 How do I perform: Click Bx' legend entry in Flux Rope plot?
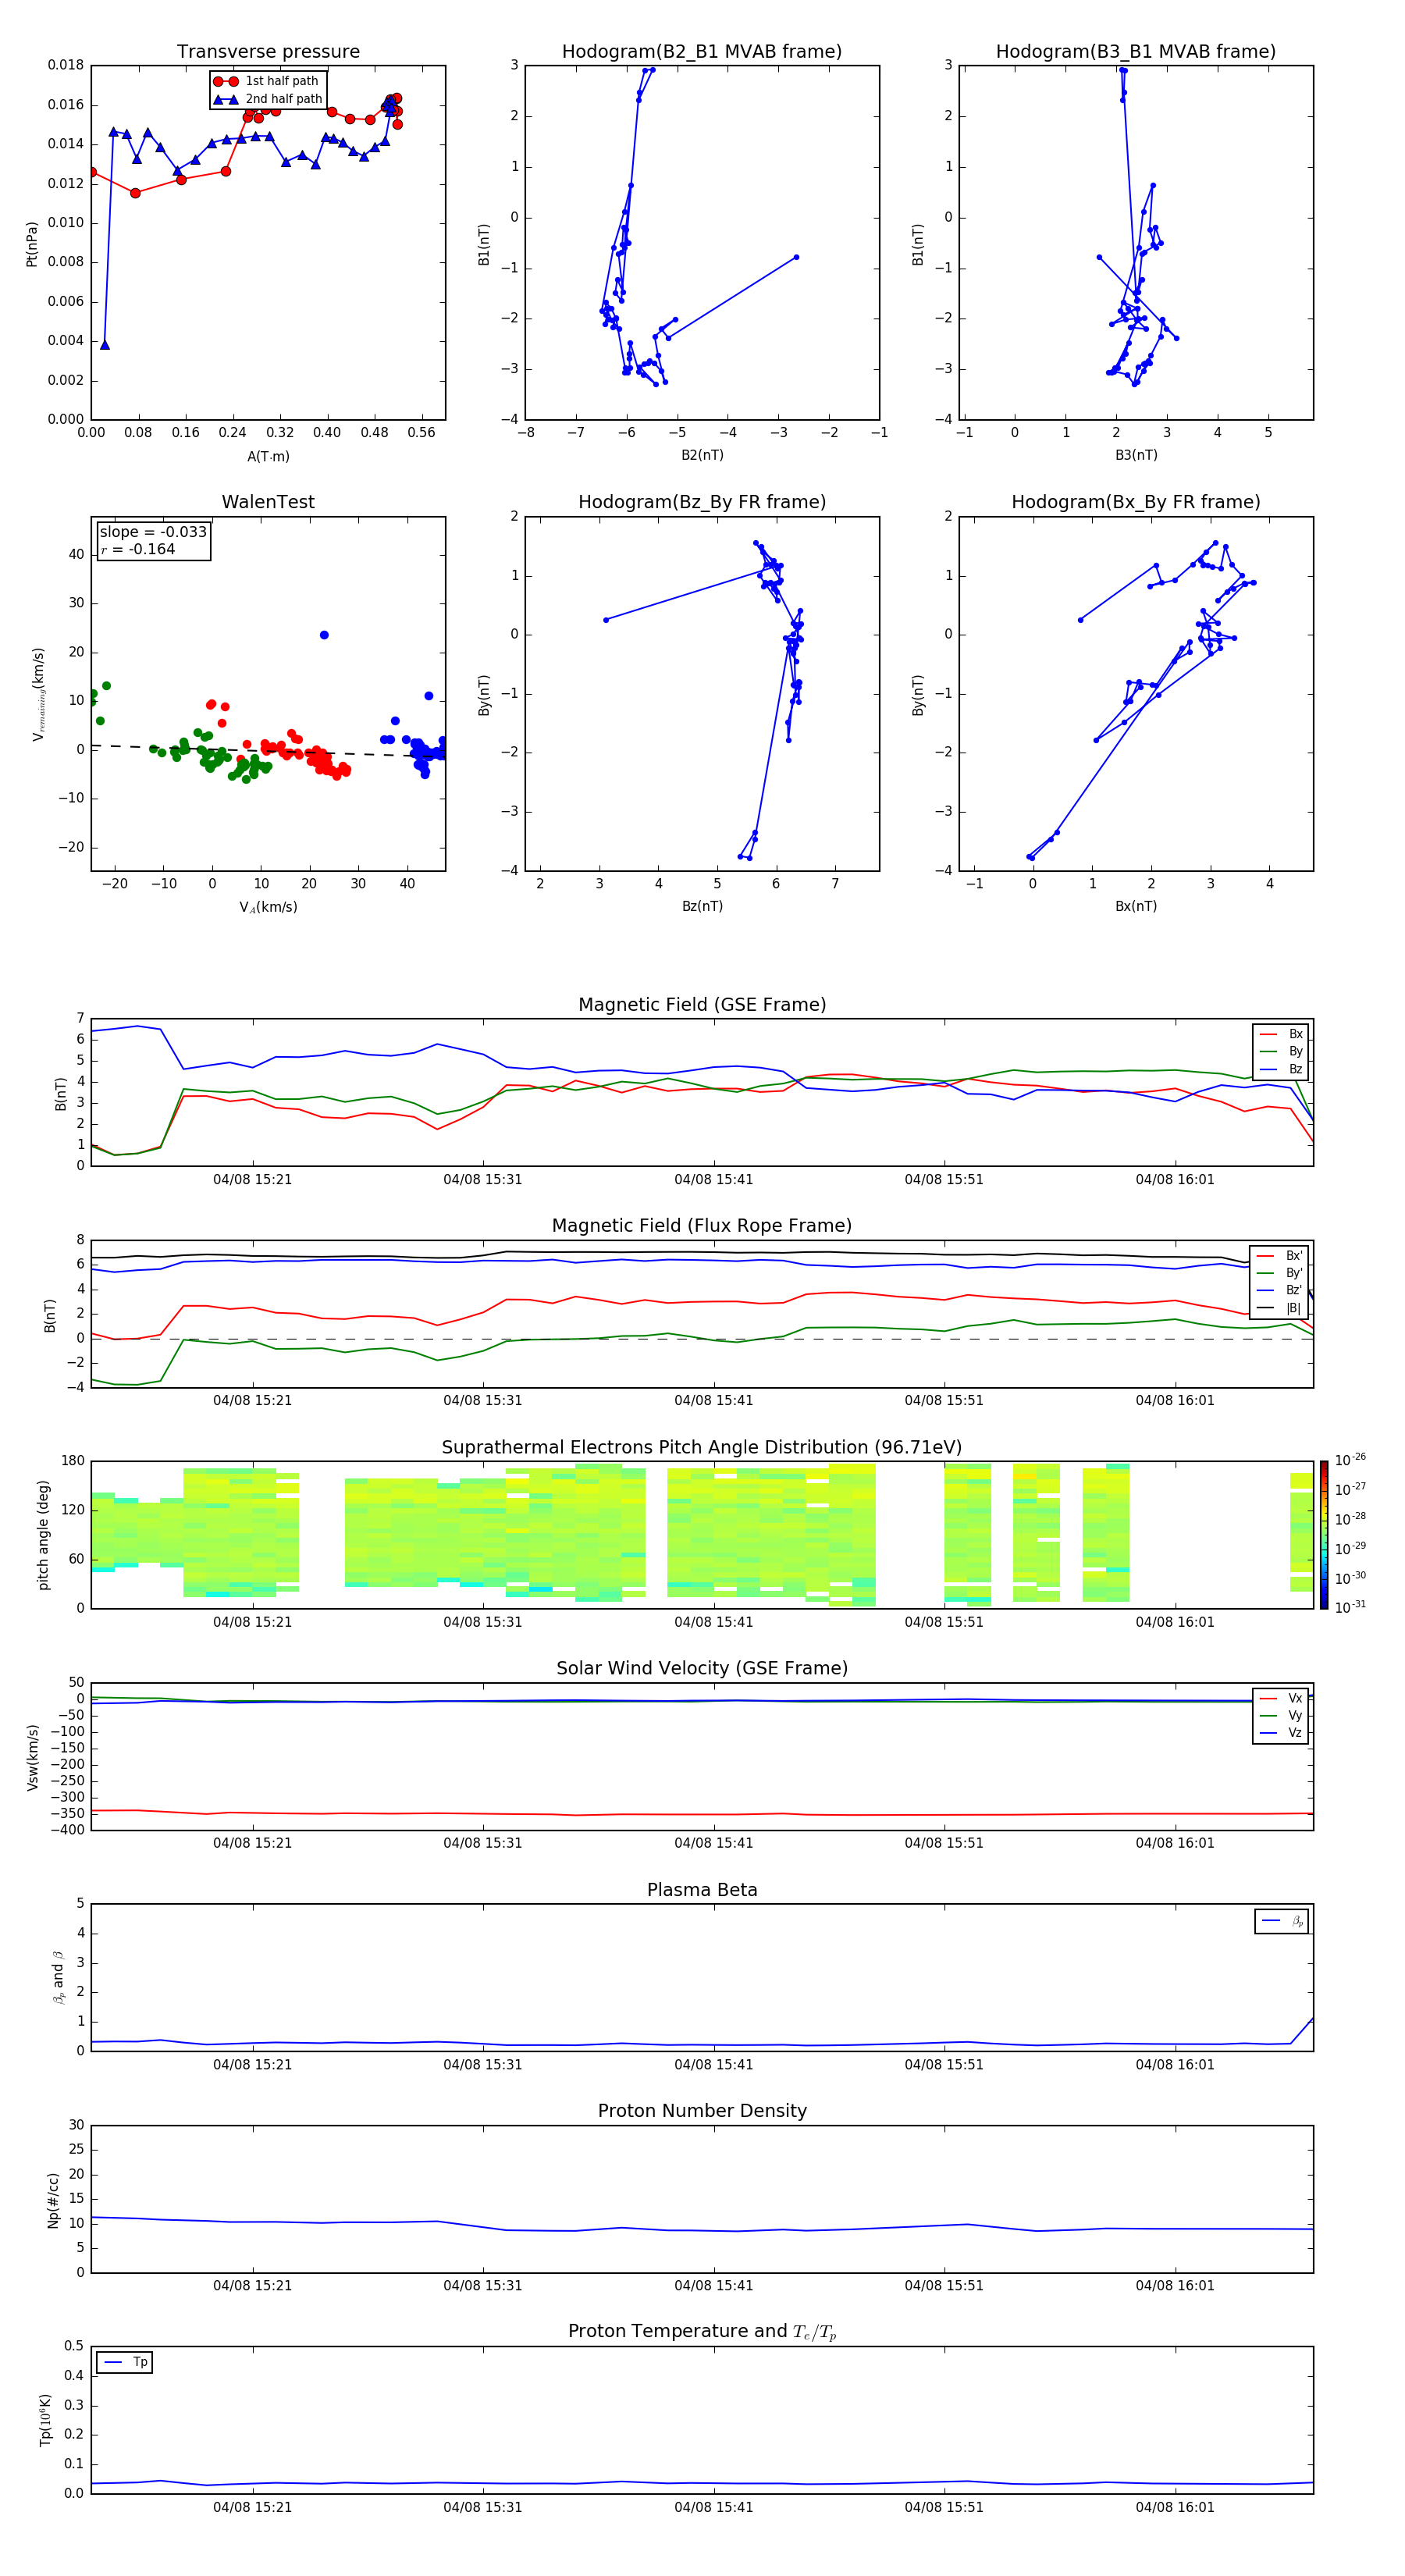(x=1281, y=1256)
